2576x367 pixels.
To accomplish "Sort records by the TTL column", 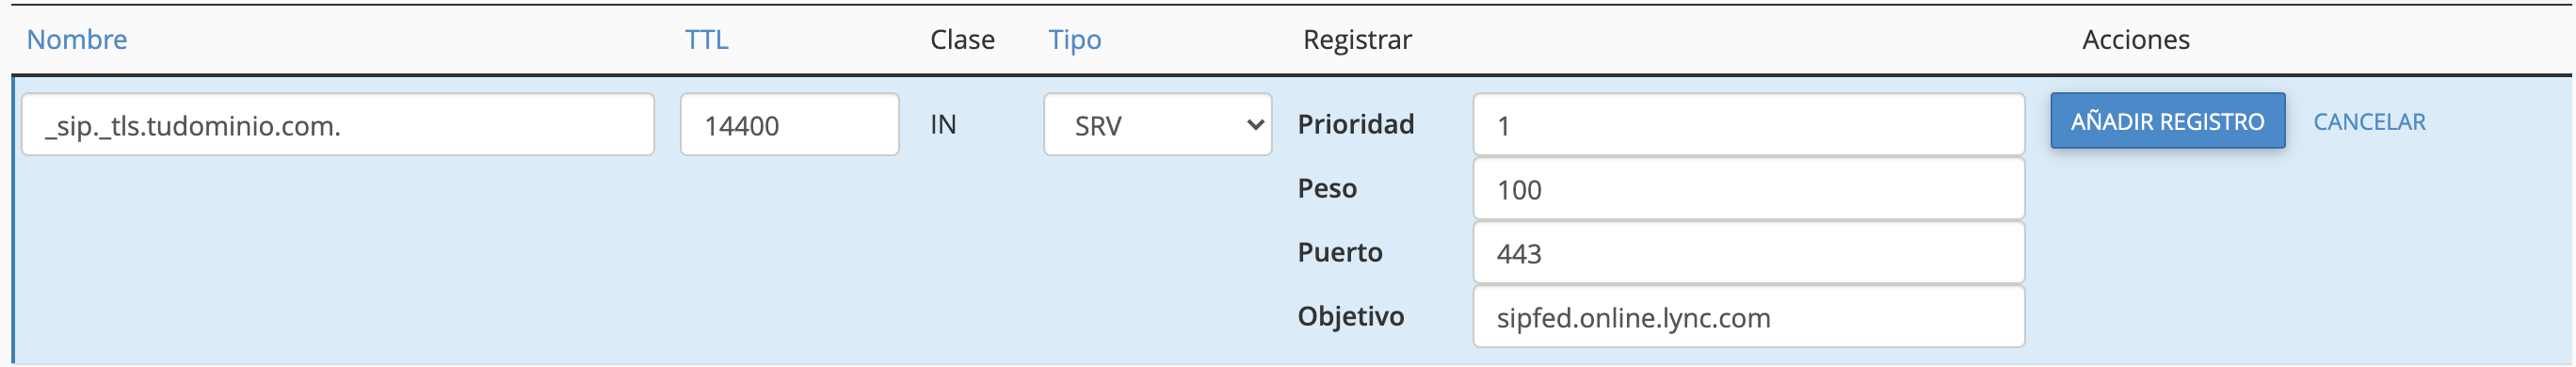I will click(706, 40).
